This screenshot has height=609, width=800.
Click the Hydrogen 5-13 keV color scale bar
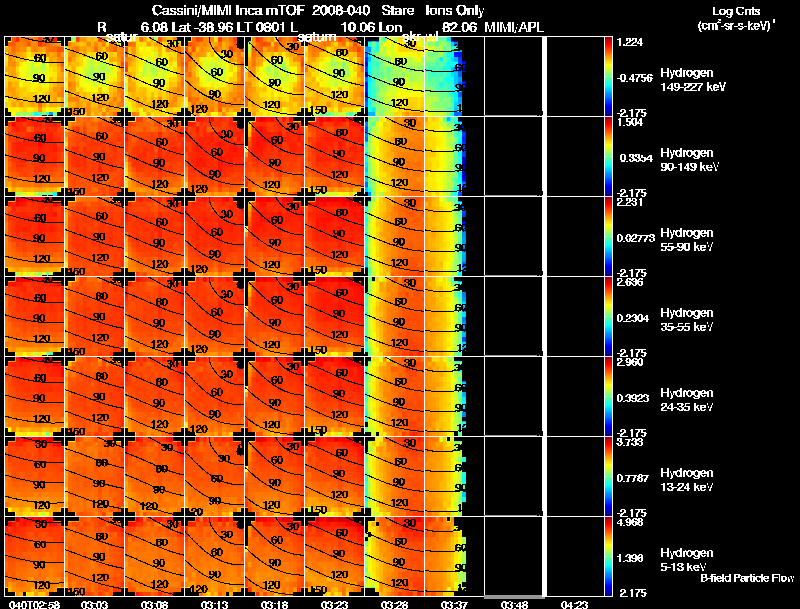click(x=608, y=557)
